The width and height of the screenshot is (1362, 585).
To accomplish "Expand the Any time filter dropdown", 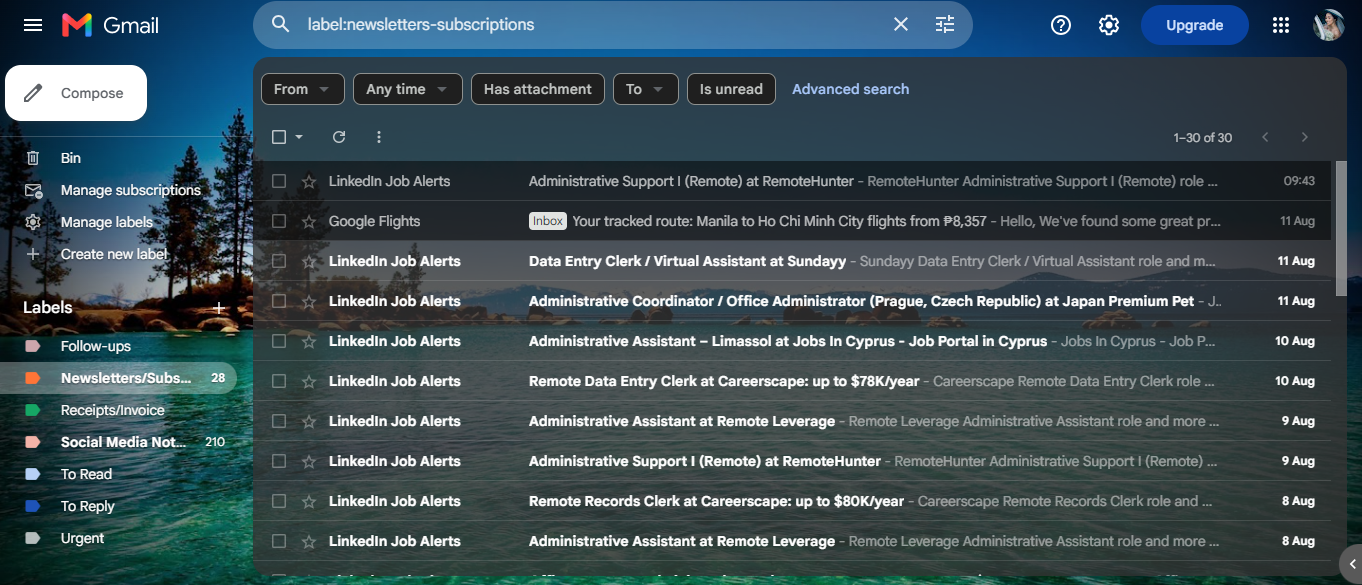I will point(408,89).
